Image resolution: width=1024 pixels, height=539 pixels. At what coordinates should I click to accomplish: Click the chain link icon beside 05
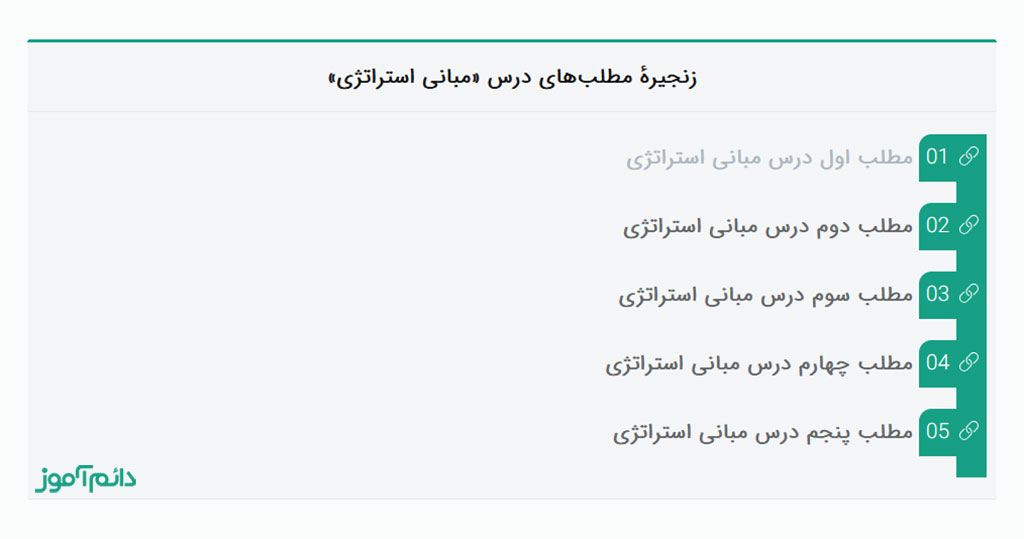[968, 432]
